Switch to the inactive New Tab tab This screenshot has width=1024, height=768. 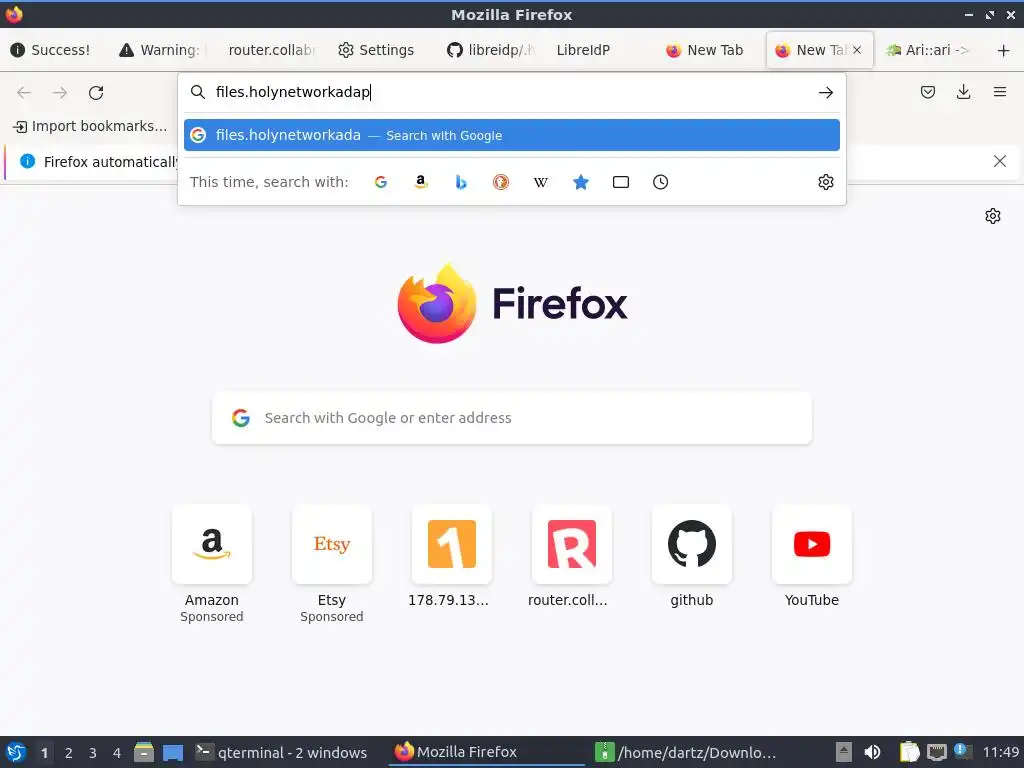[x=705, y=50]
